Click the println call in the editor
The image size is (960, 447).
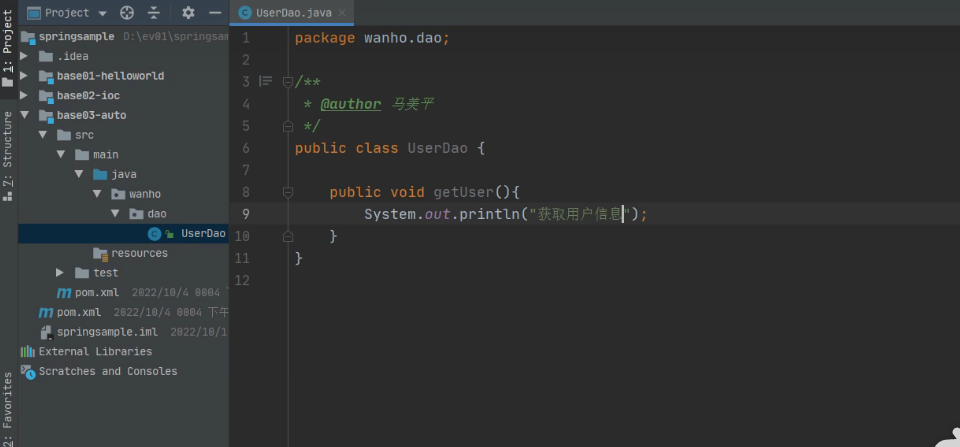pos(487,214)
